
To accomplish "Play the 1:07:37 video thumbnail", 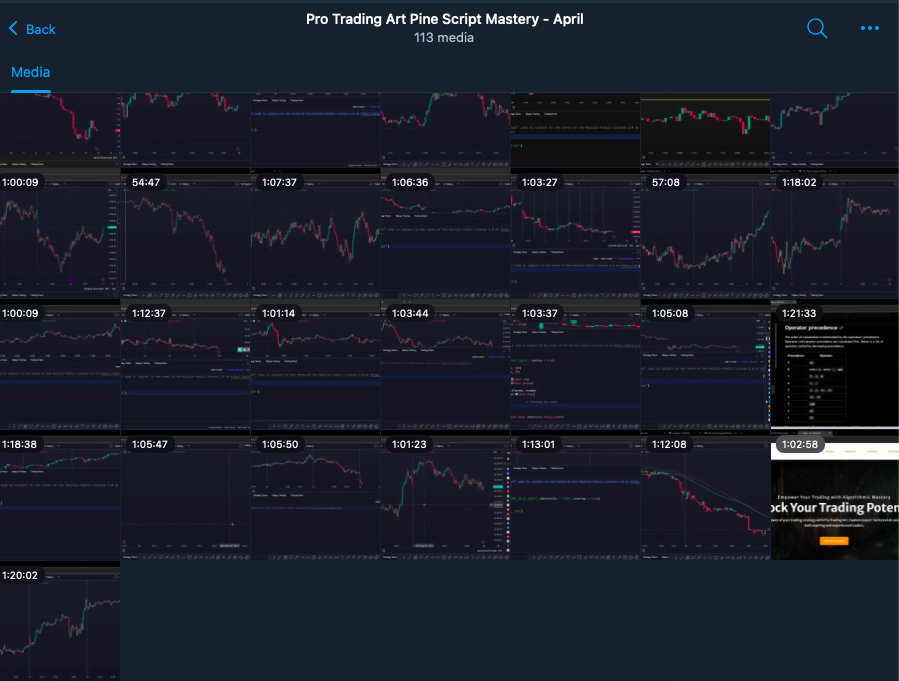I will pyautogui.click(x=315, y=236).
